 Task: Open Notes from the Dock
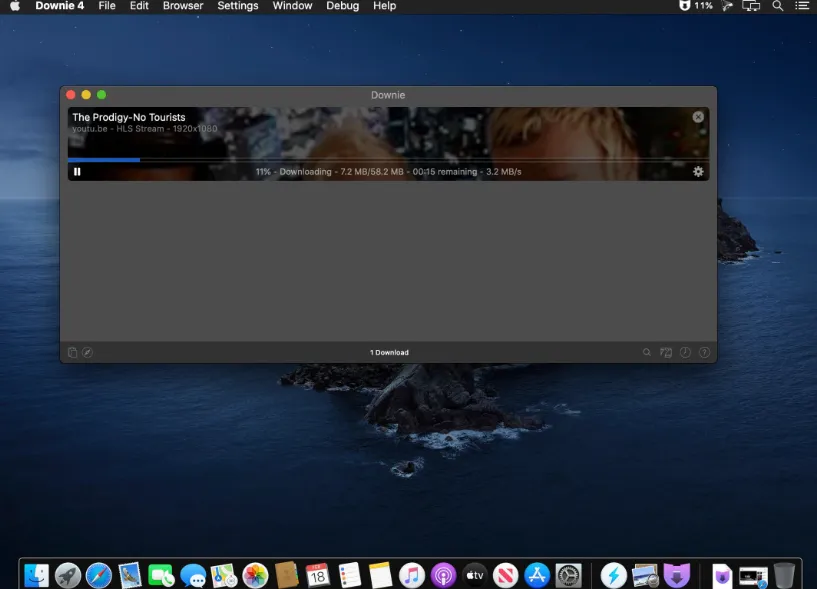pos(380,575)
